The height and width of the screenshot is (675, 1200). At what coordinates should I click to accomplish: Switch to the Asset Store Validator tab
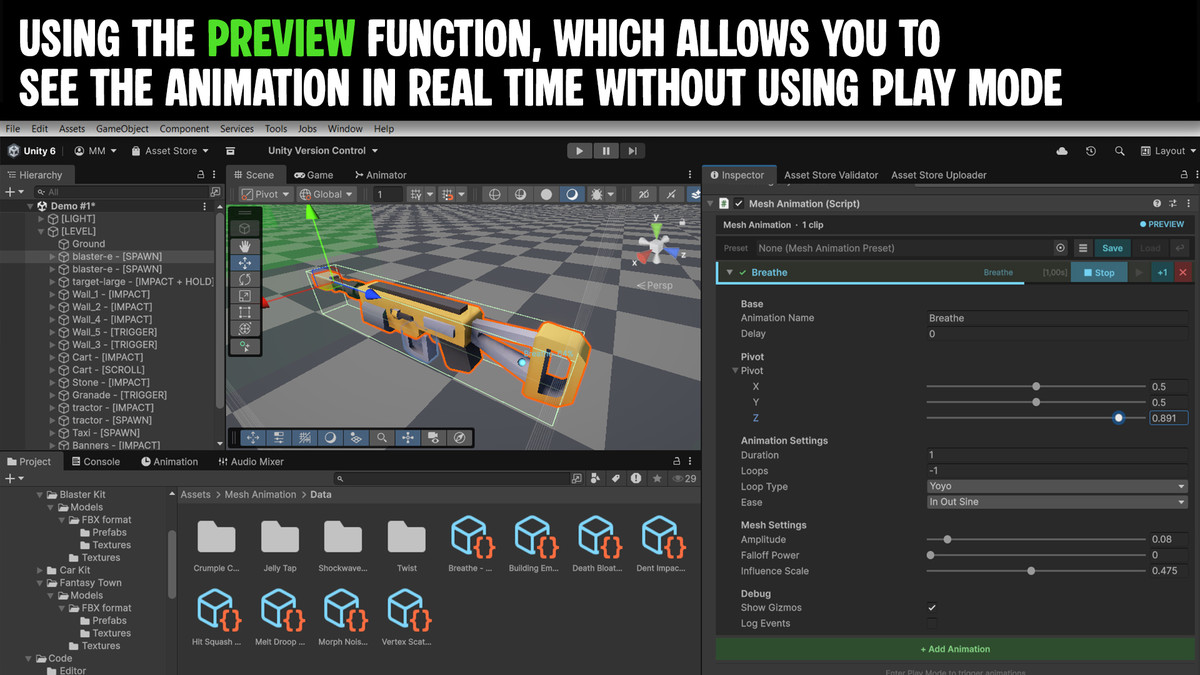(x=831, y=175)
